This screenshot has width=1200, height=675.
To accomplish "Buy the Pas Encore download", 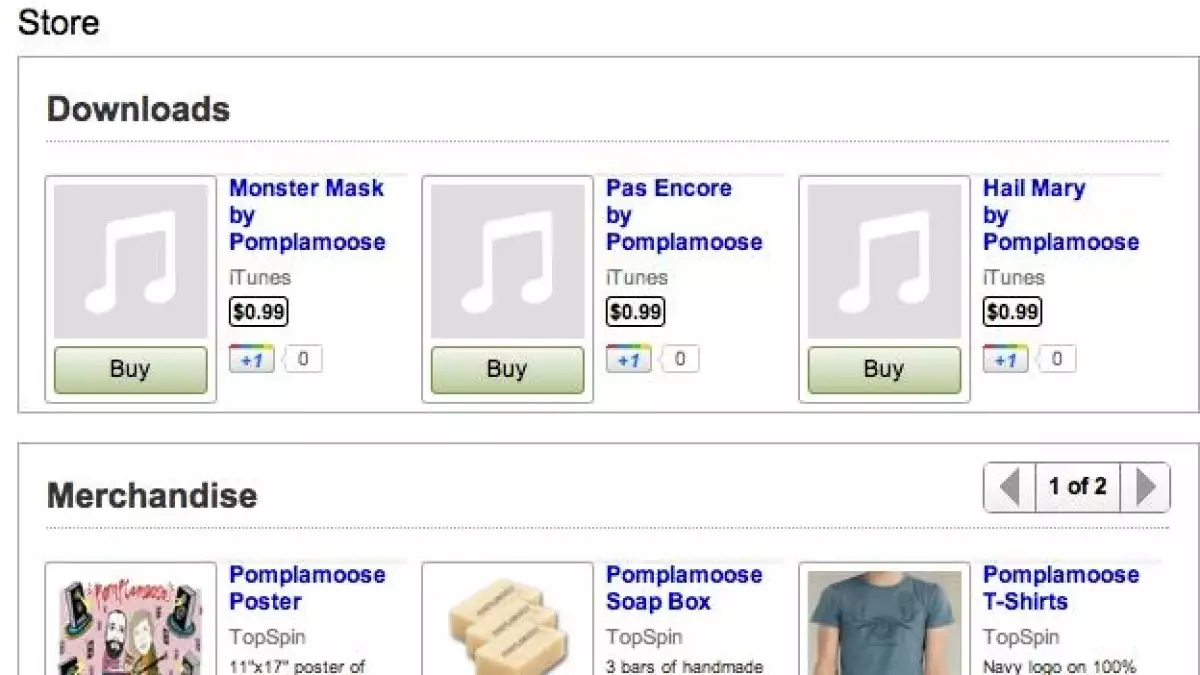I will [x=507, y=370].
